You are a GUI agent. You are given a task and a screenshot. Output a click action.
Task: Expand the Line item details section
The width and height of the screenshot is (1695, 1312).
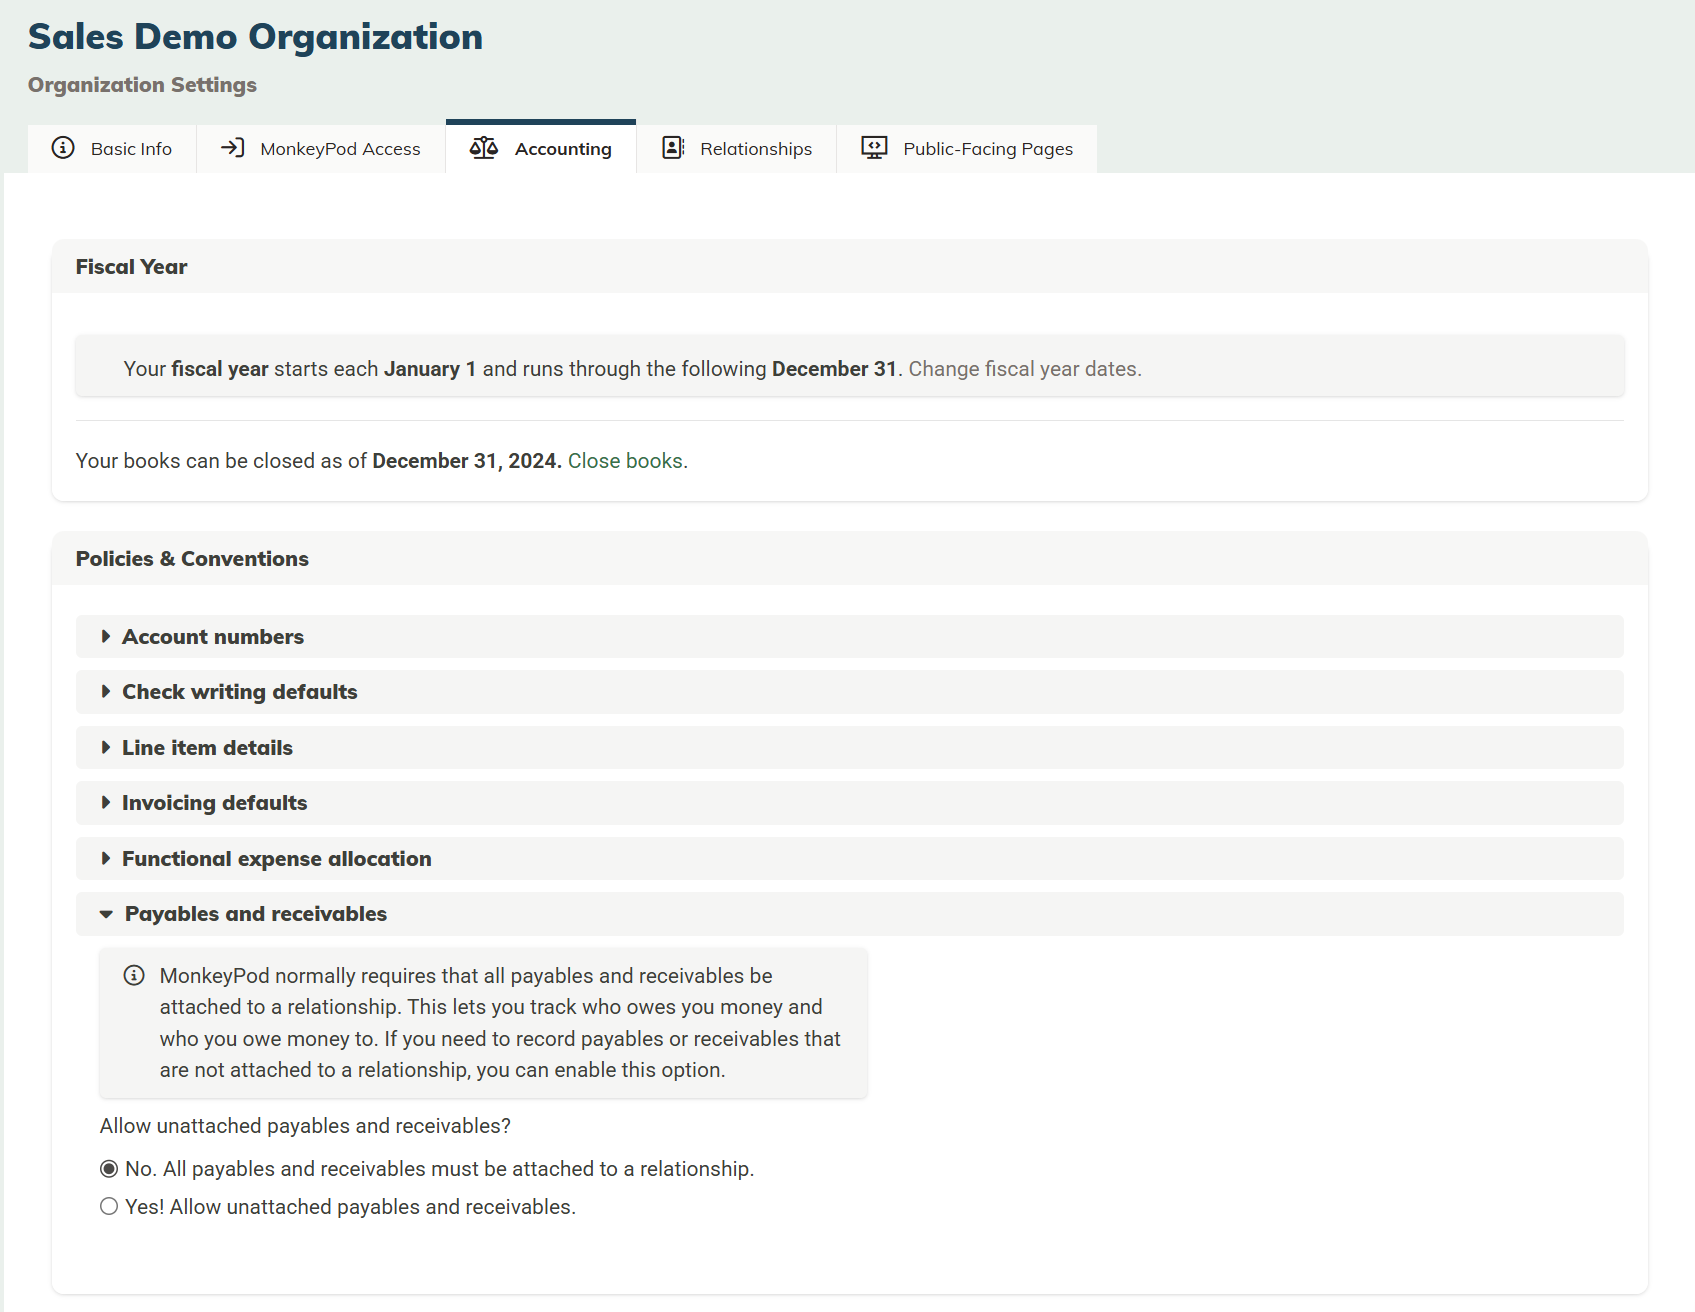[207, 748]
